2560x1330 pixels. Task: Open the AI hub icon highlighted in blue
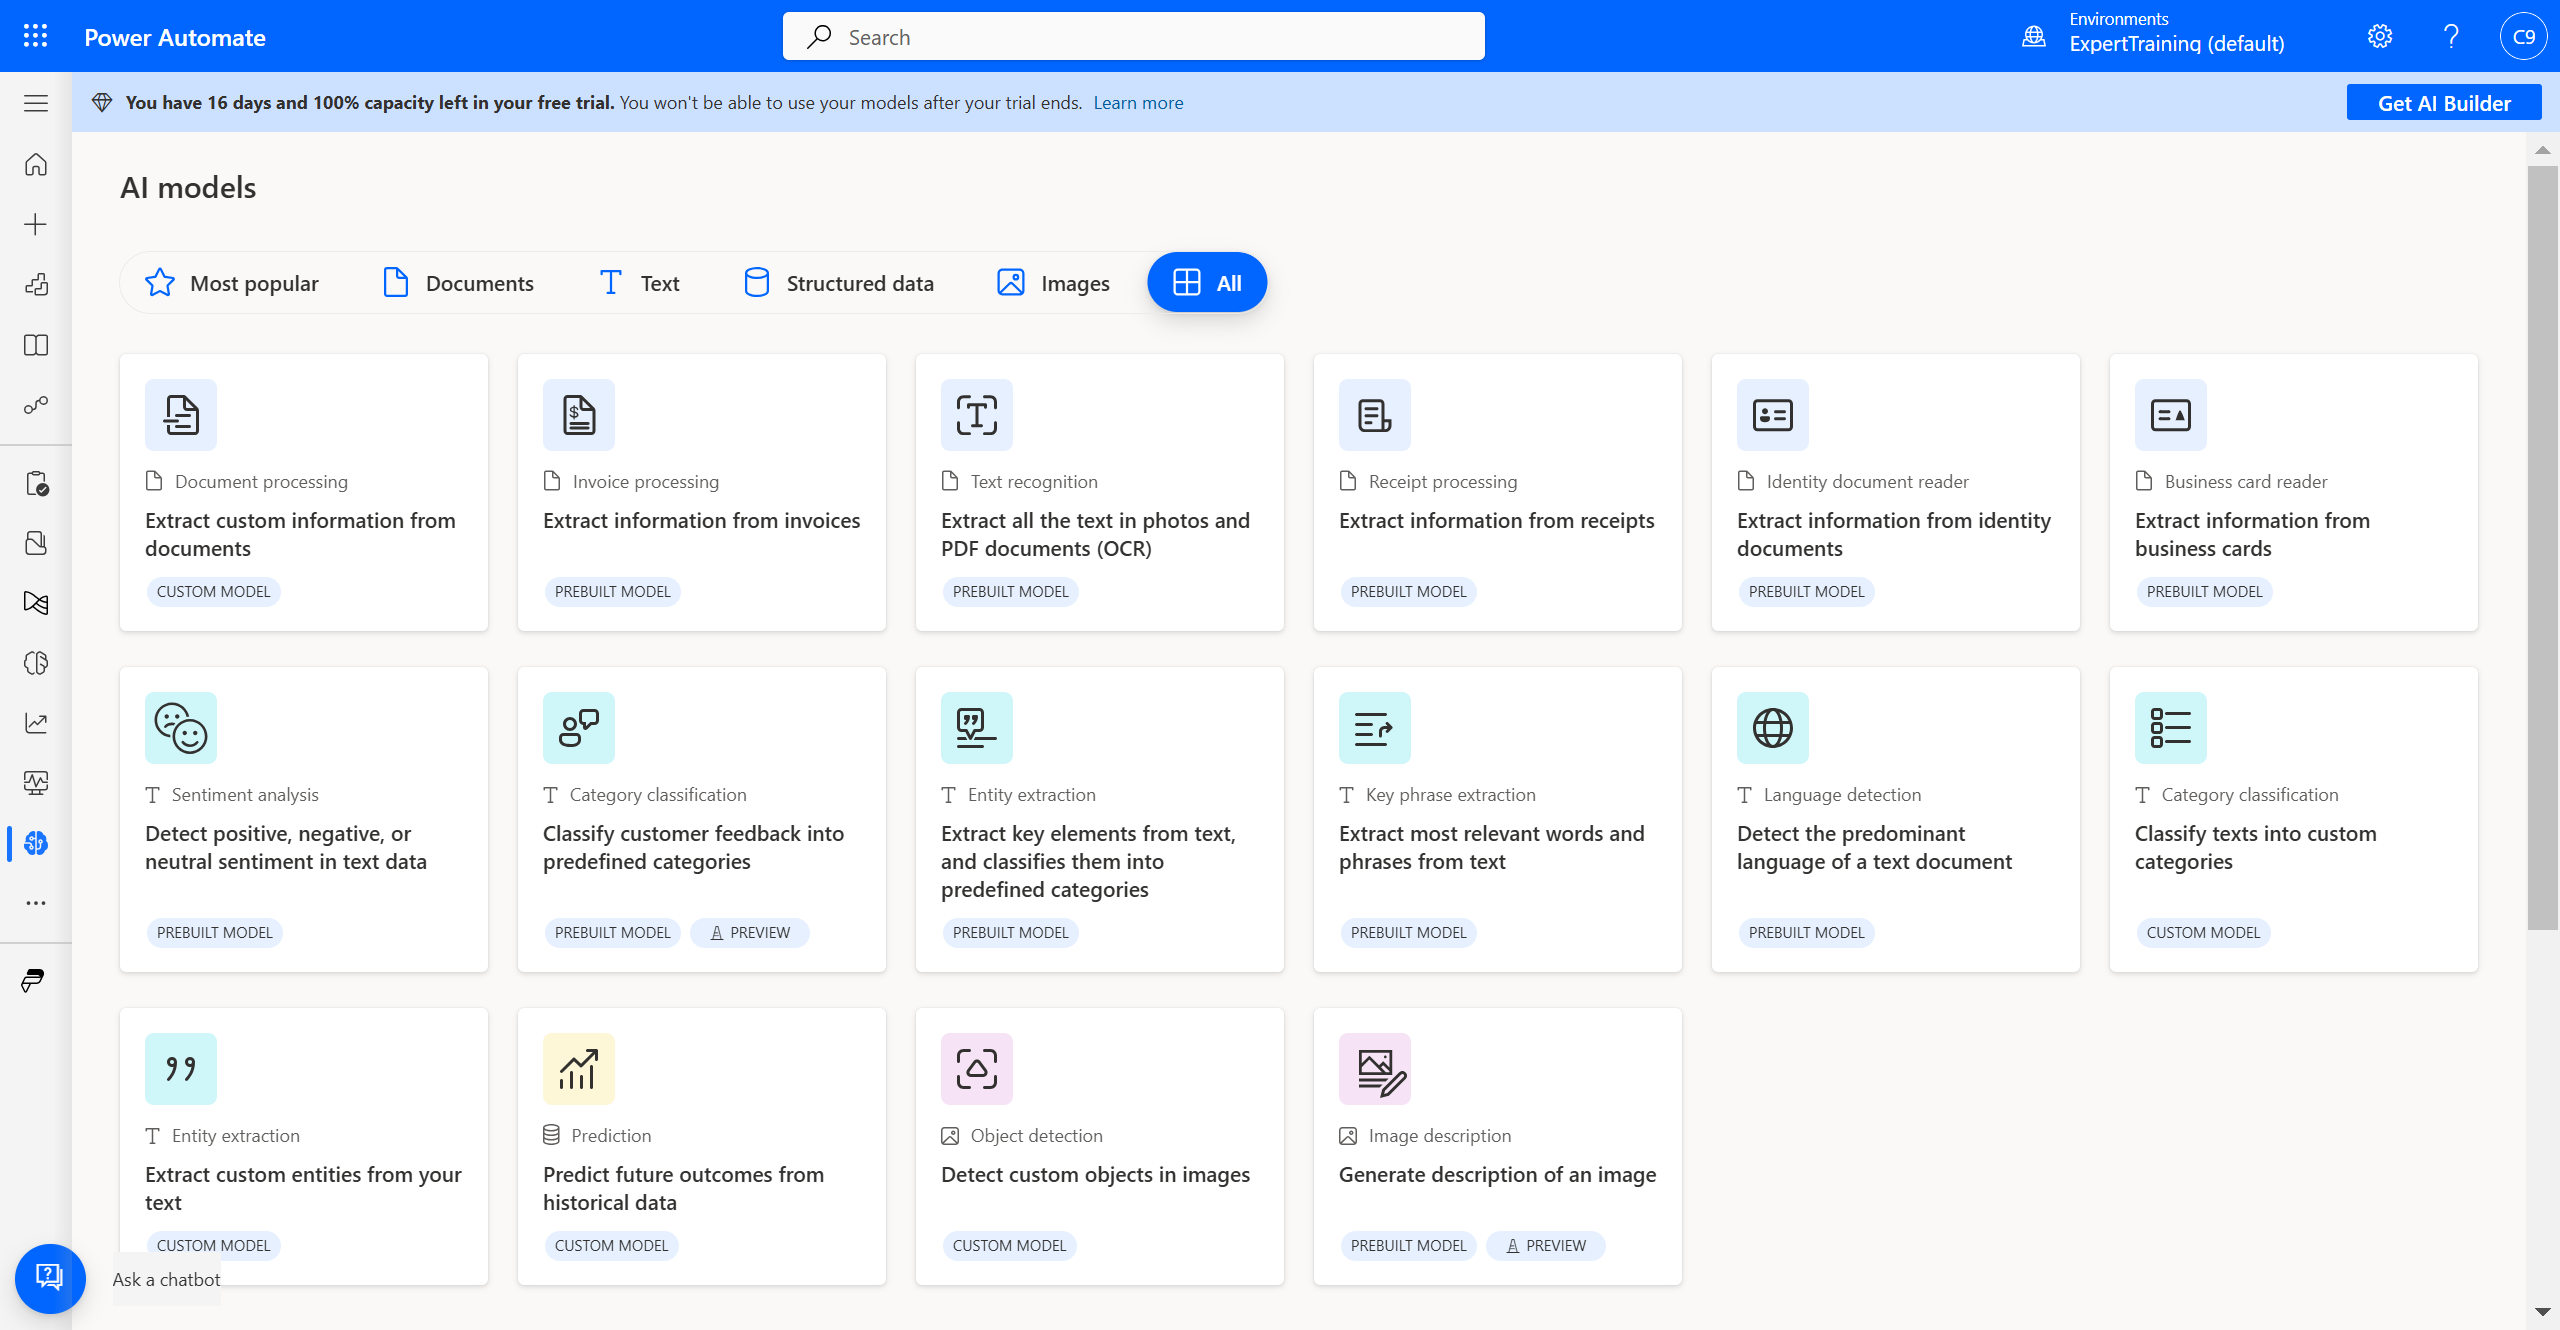pyautogui.click(x=35, y=843)
